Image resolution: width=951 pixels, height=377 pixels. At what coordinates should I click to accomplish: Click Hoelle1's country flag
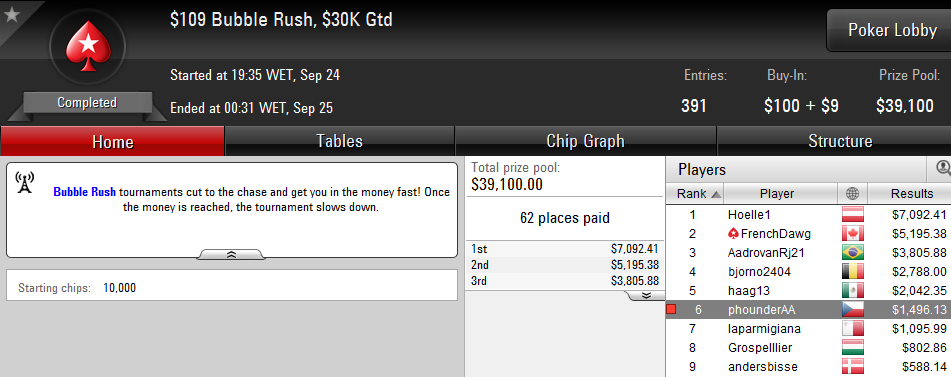pyautogui.click(x=852, y=215)
